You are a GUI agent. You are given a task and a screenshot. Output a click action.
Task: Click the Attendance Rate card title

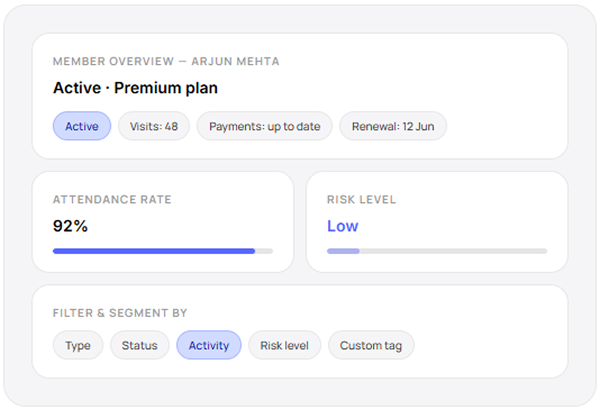[112, 200]
